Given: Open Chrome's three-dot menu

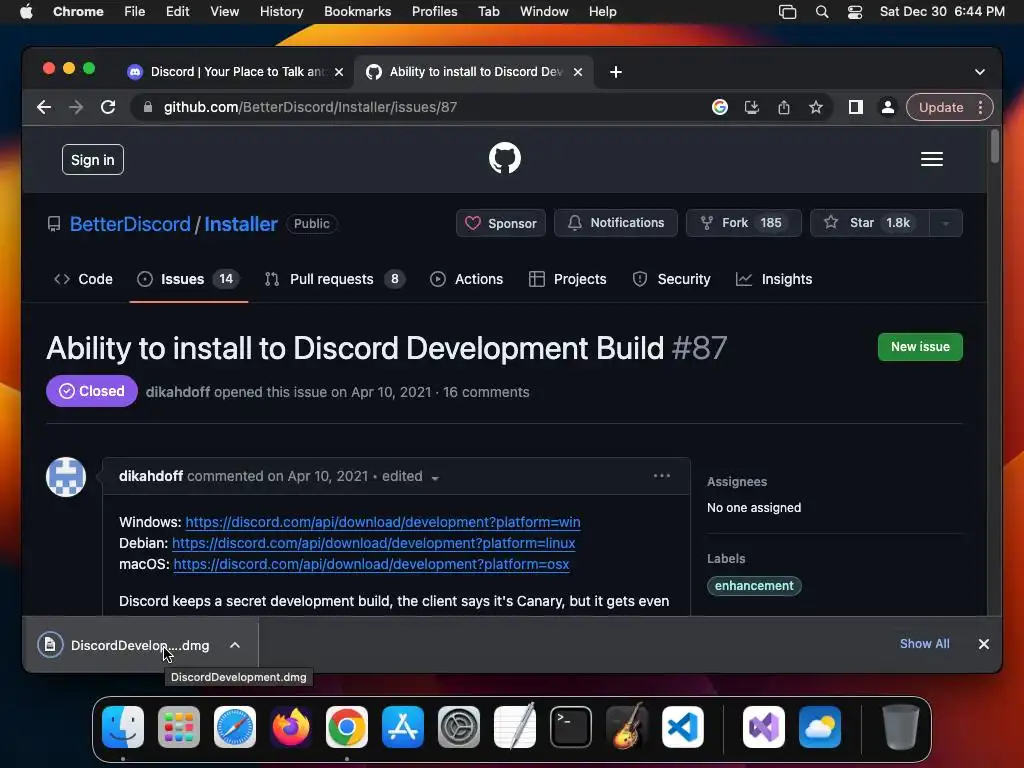Looking at the screenshot, I should click(x=980, y=107).
